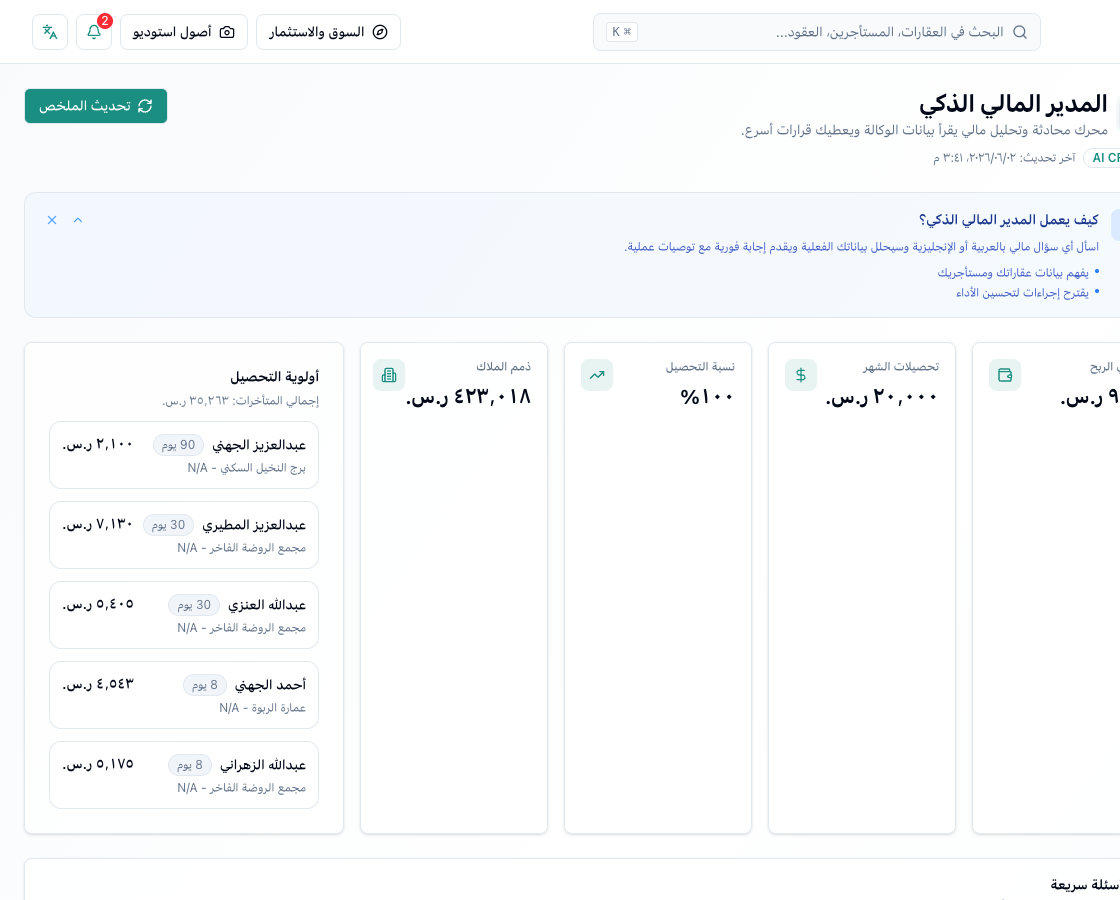Click the magnifier search icon
Viewport: 1120px width, 900px height.
pos(1020,32)
